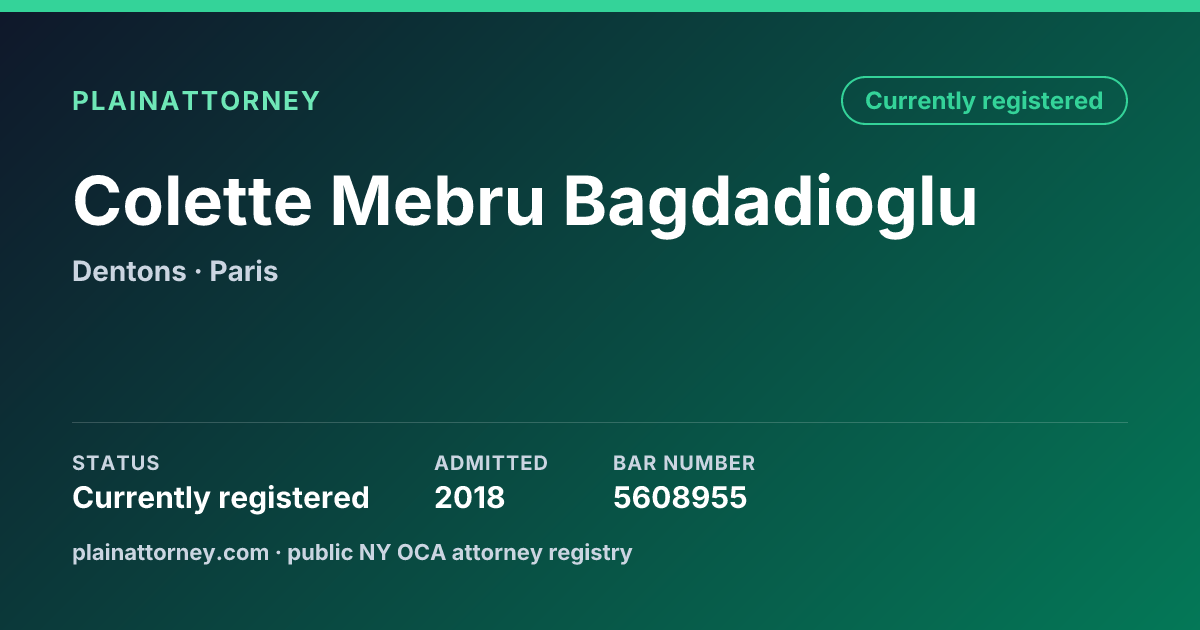This screenshot has width=1200, height=630.
Task: Select the bar number 5608955
Action: click(x=680, y=498)
